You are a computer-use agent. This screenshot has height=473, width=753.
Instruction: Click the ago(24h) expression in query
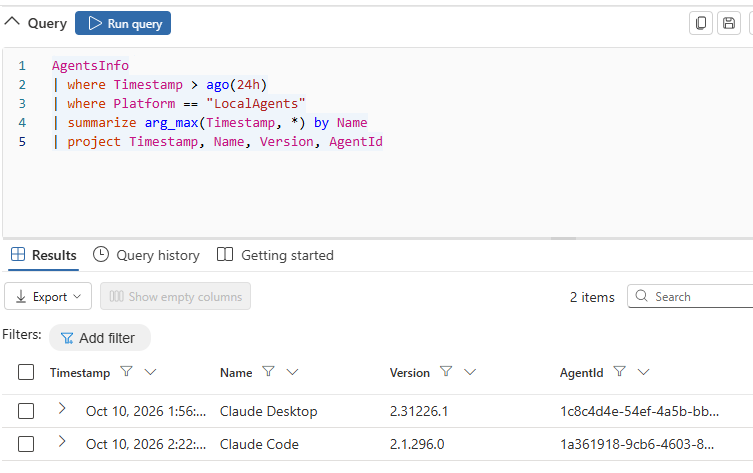click(x=236, y=85)
